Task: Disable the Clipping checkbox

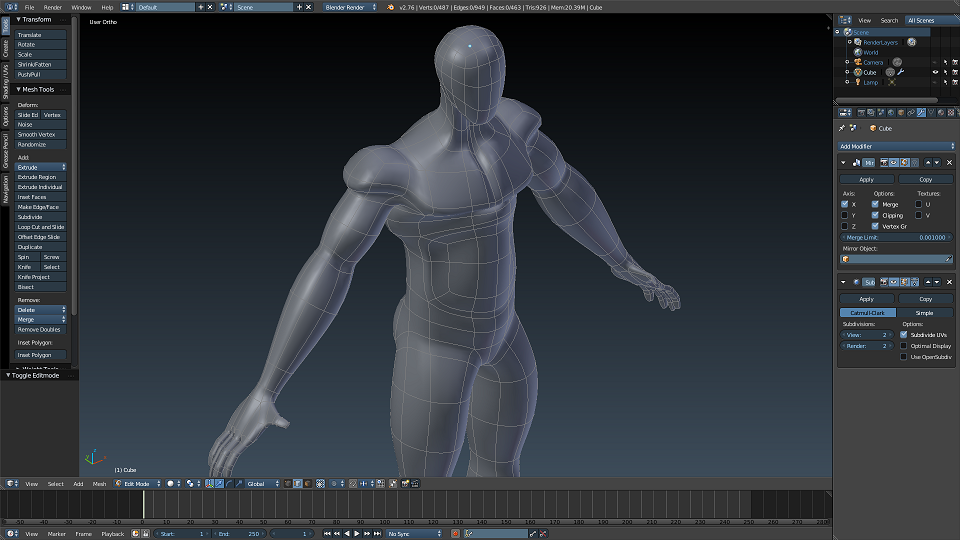Action: pos(875,215)
